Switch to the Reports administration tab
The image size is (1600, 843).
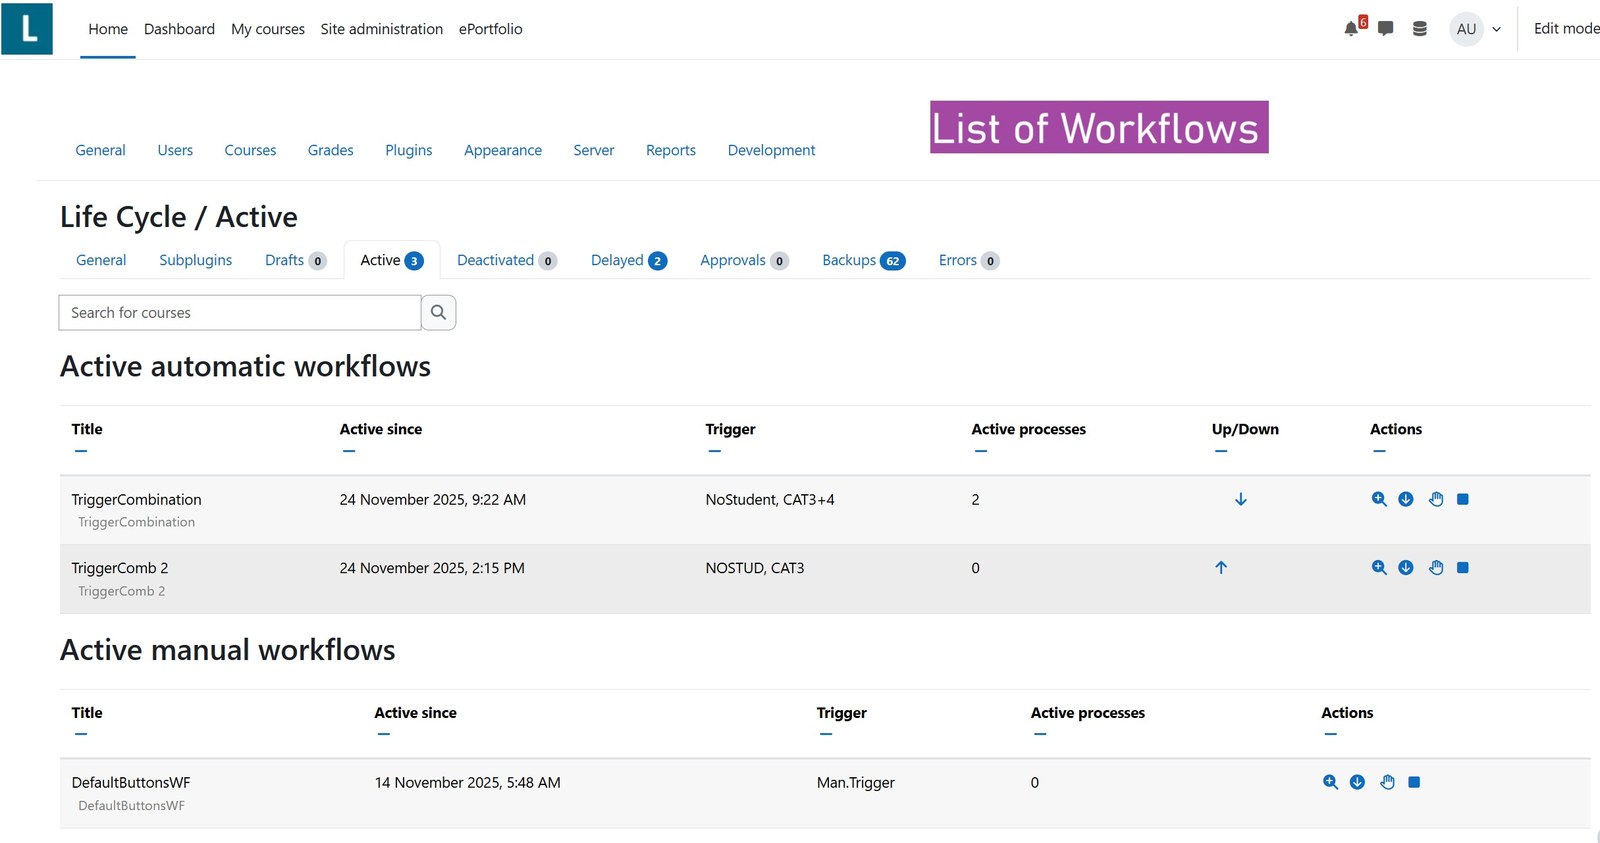click(x=671, y=150)
